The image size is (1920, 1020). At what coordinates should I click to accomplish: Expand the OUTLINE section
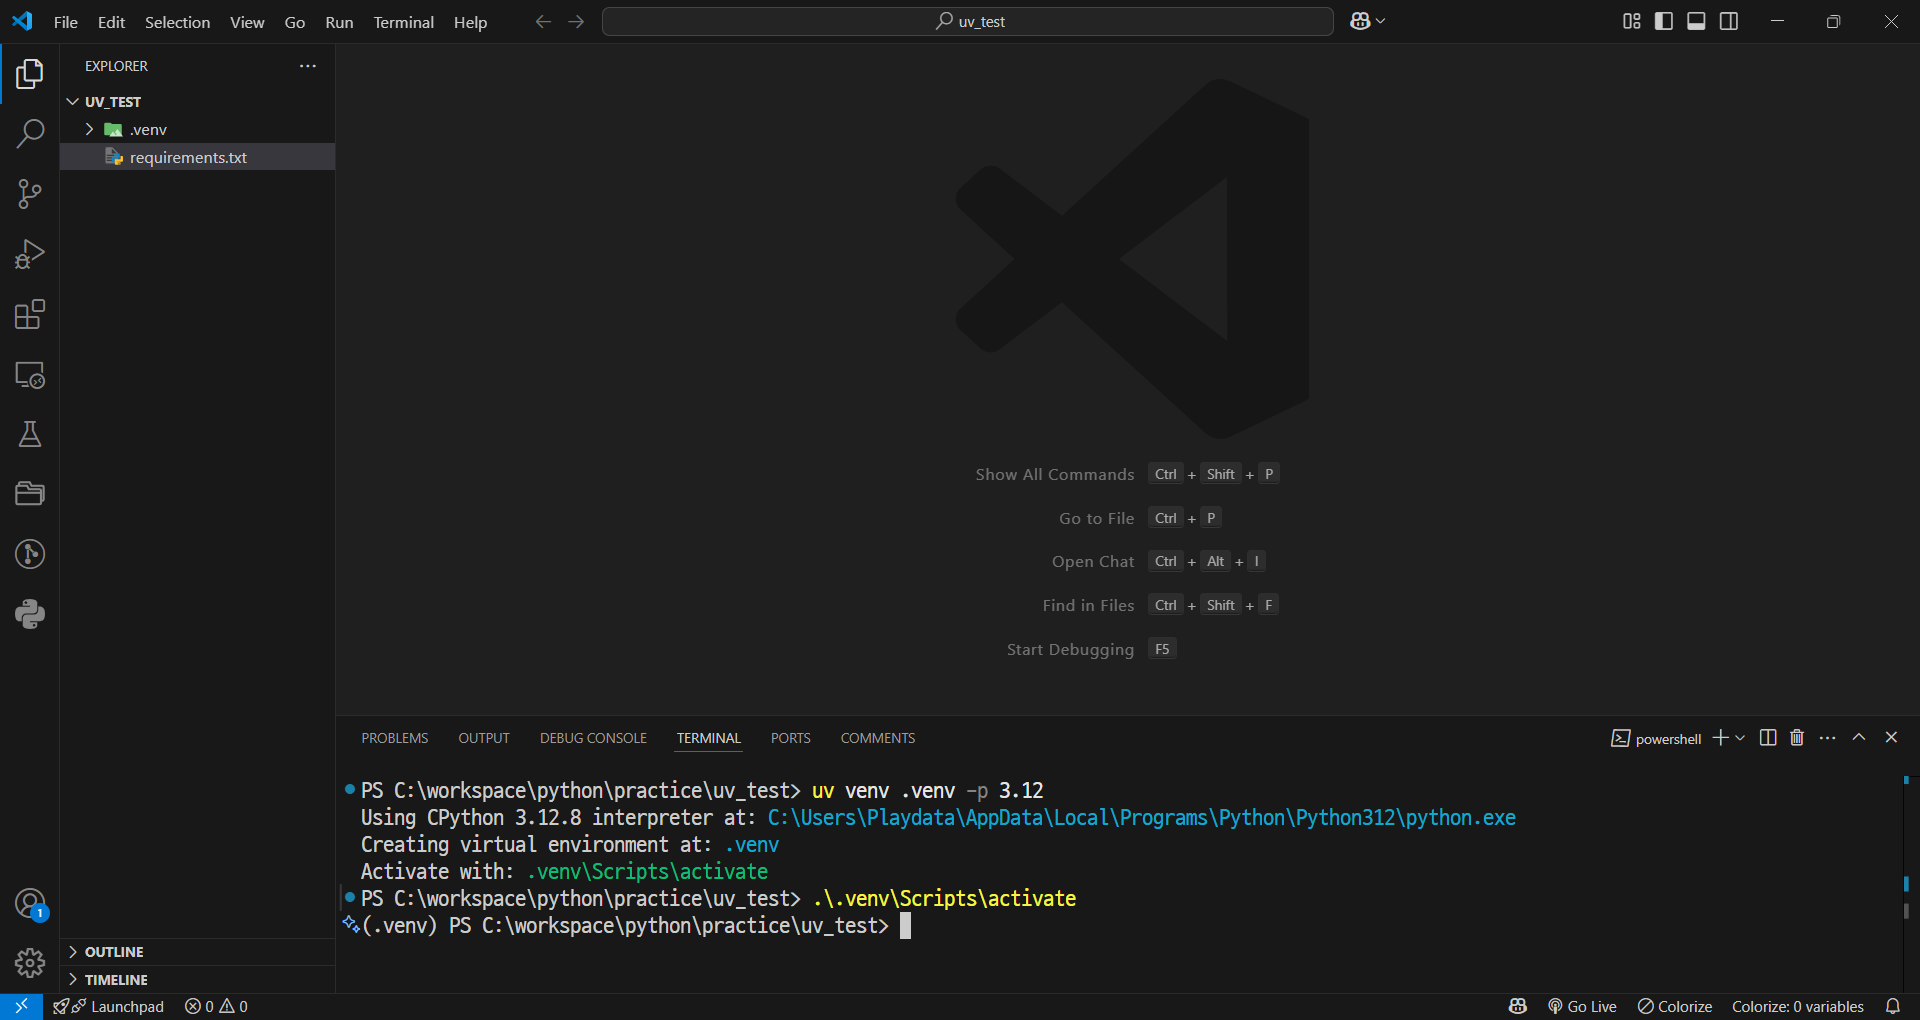click(197, 952)
